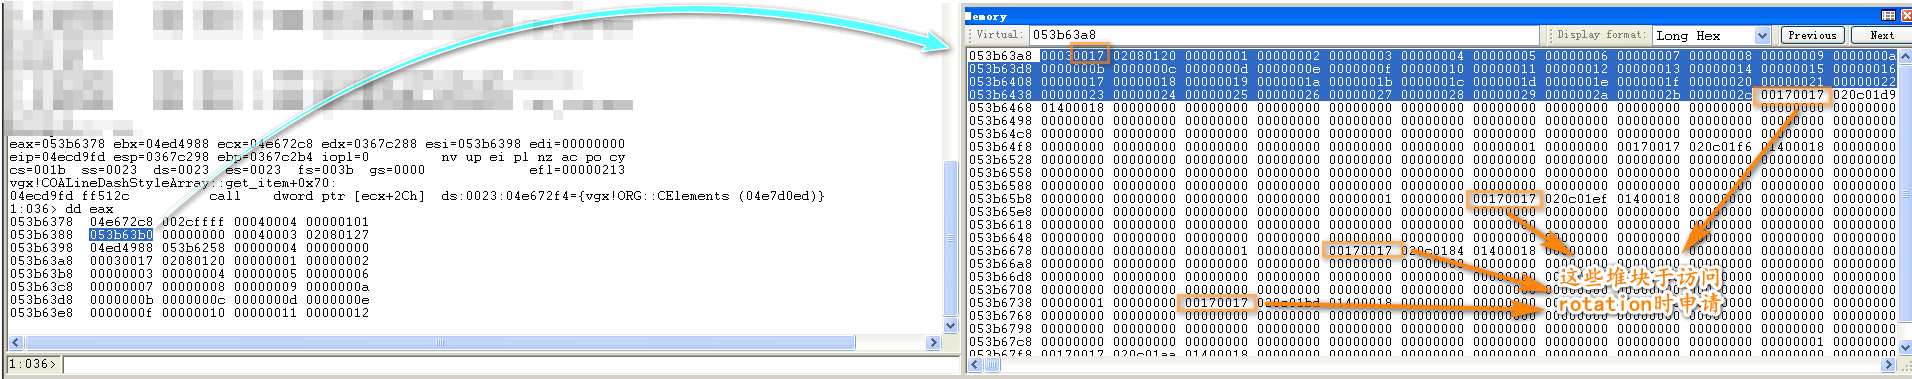
Task: Click the command window horizontal scroll-right arrow
Action: click(933, 343)
